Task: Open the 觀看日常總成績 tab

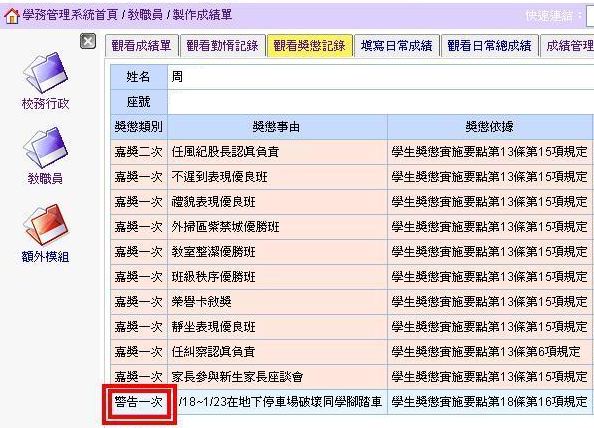Action: [489, 46]
